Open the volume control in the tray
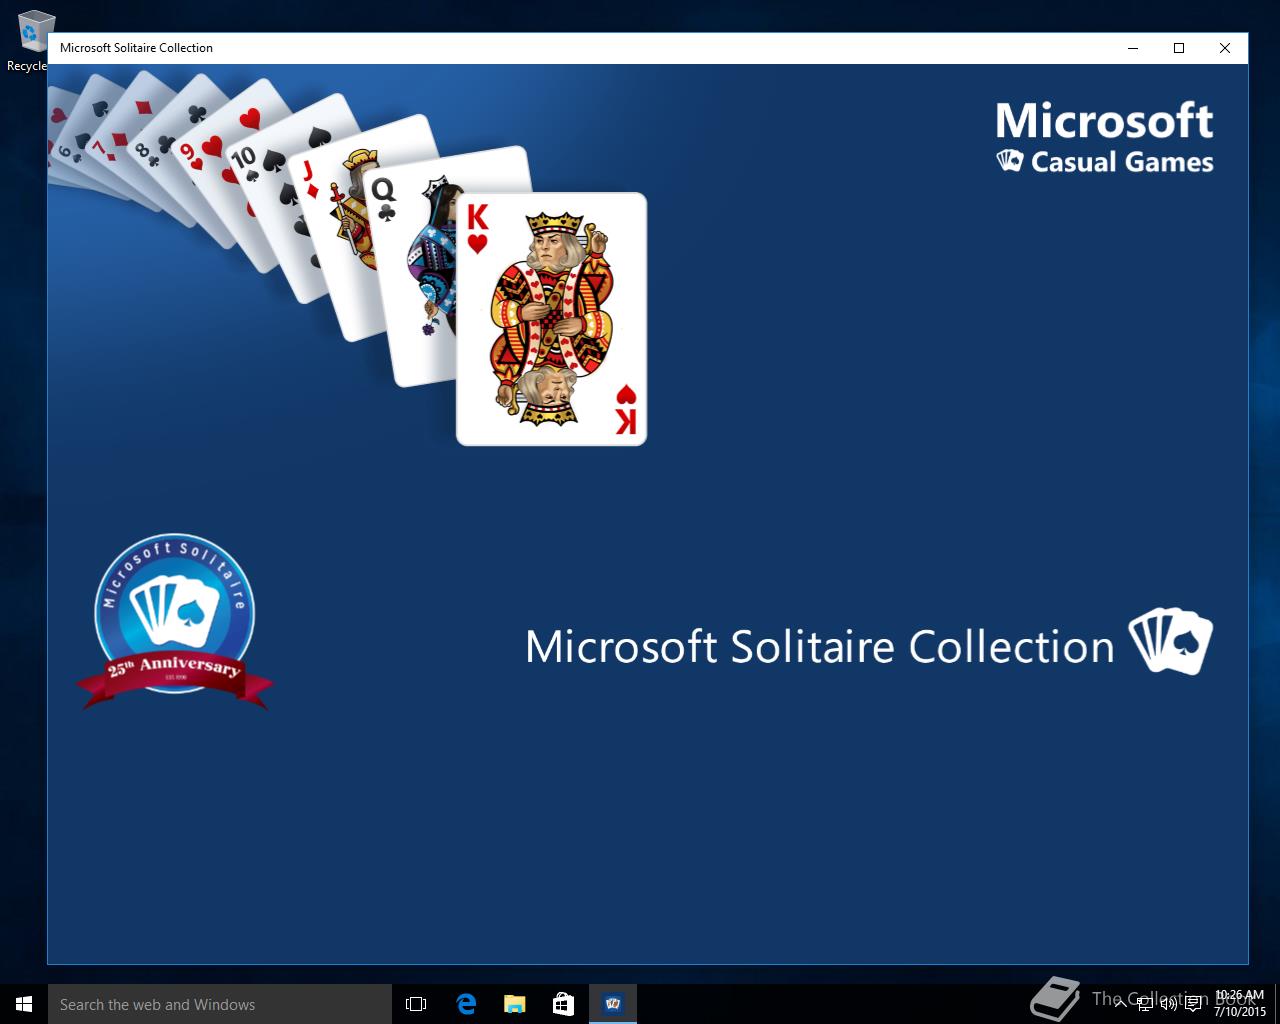 pos(1168,1004)
